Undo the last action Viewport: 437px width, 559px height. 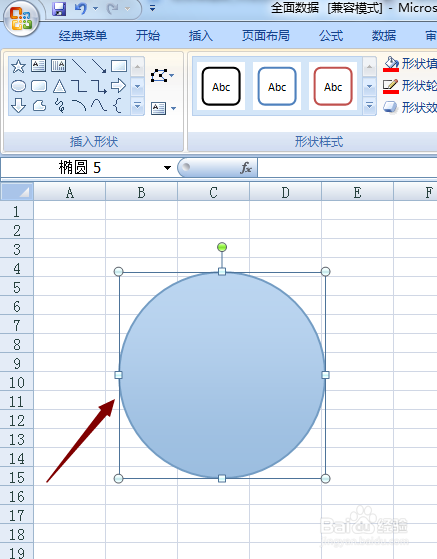[x=81, y=9]
